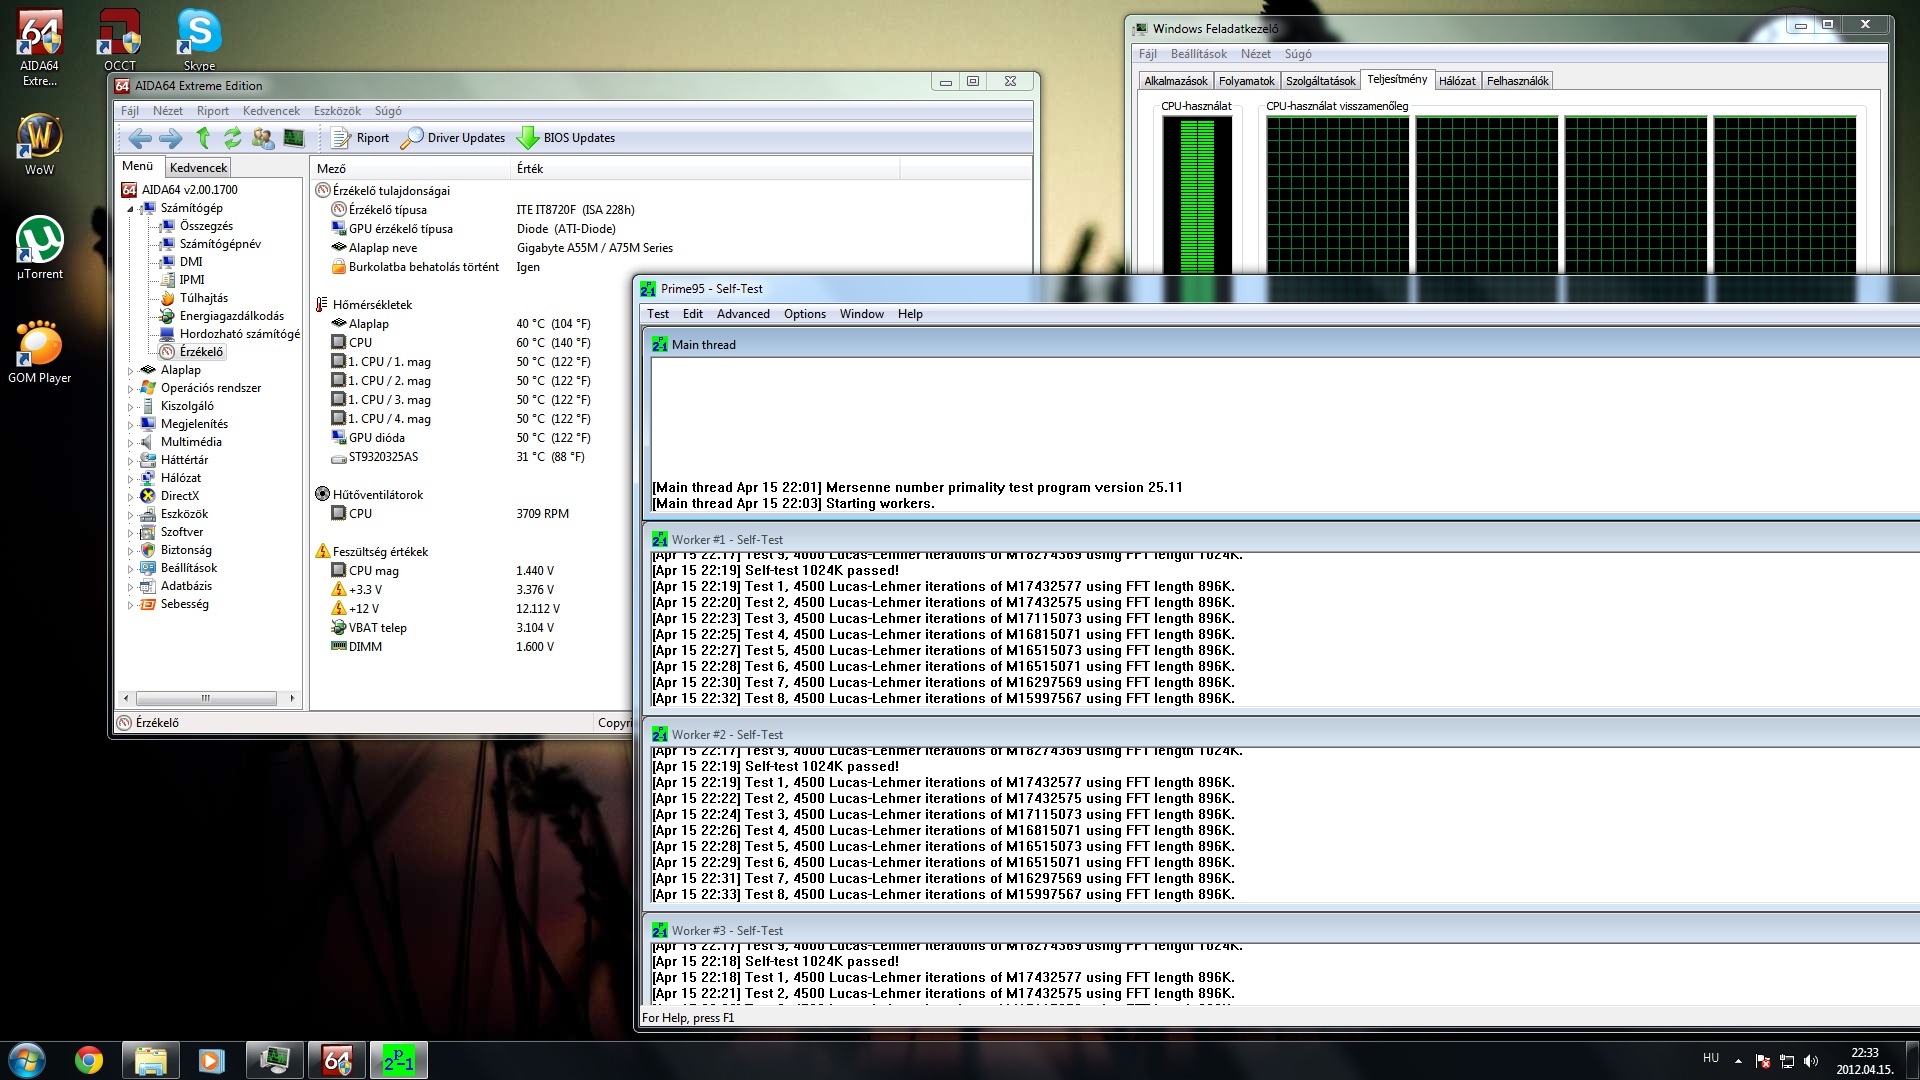
Task: Open the Kedvencek menu in AIDA64
Action: [271, 111]
